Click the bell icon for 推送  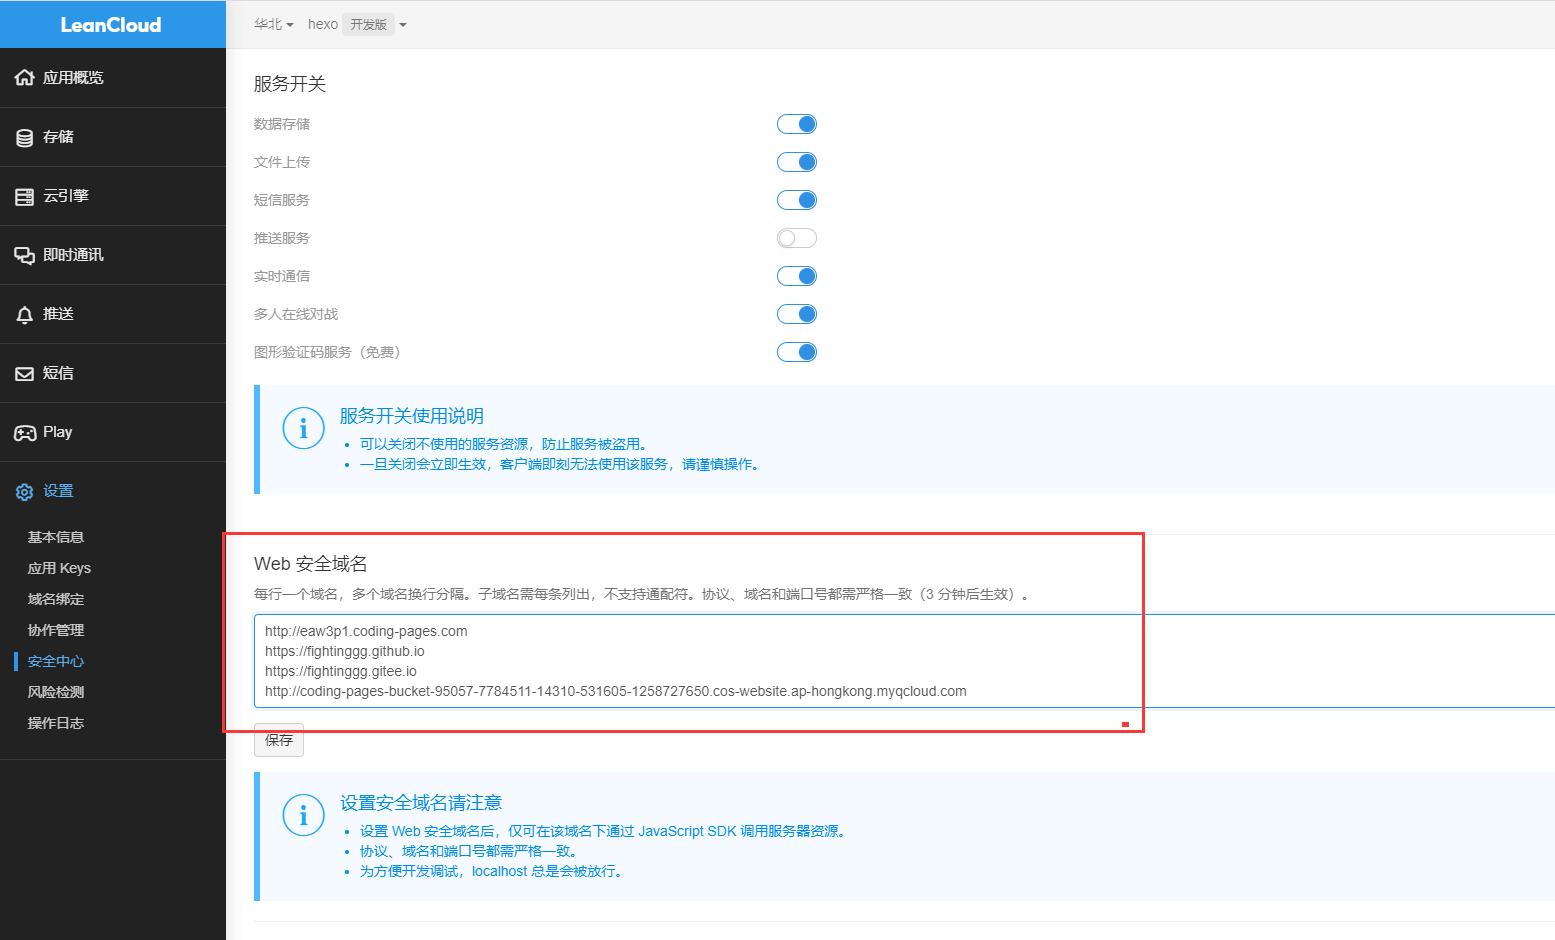point(24,315)
